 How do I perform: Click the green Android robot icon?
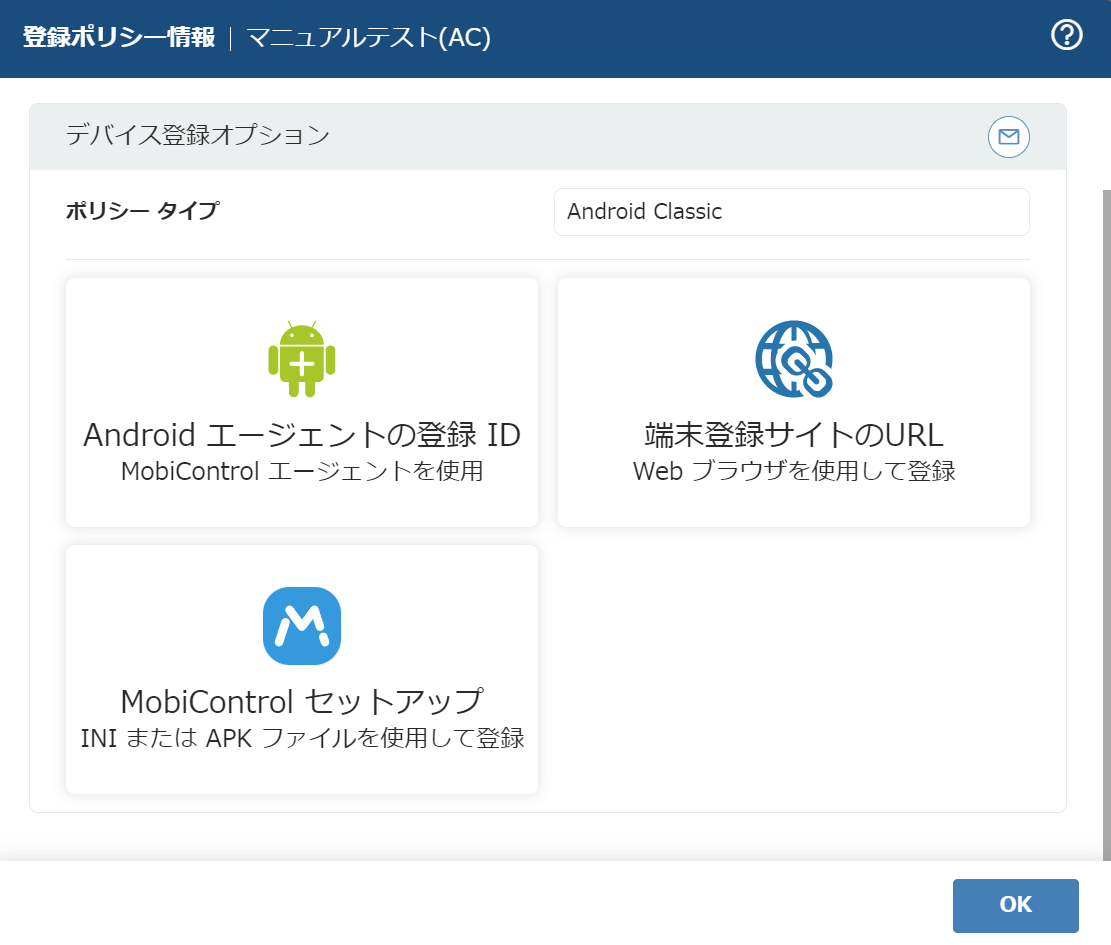302,358
